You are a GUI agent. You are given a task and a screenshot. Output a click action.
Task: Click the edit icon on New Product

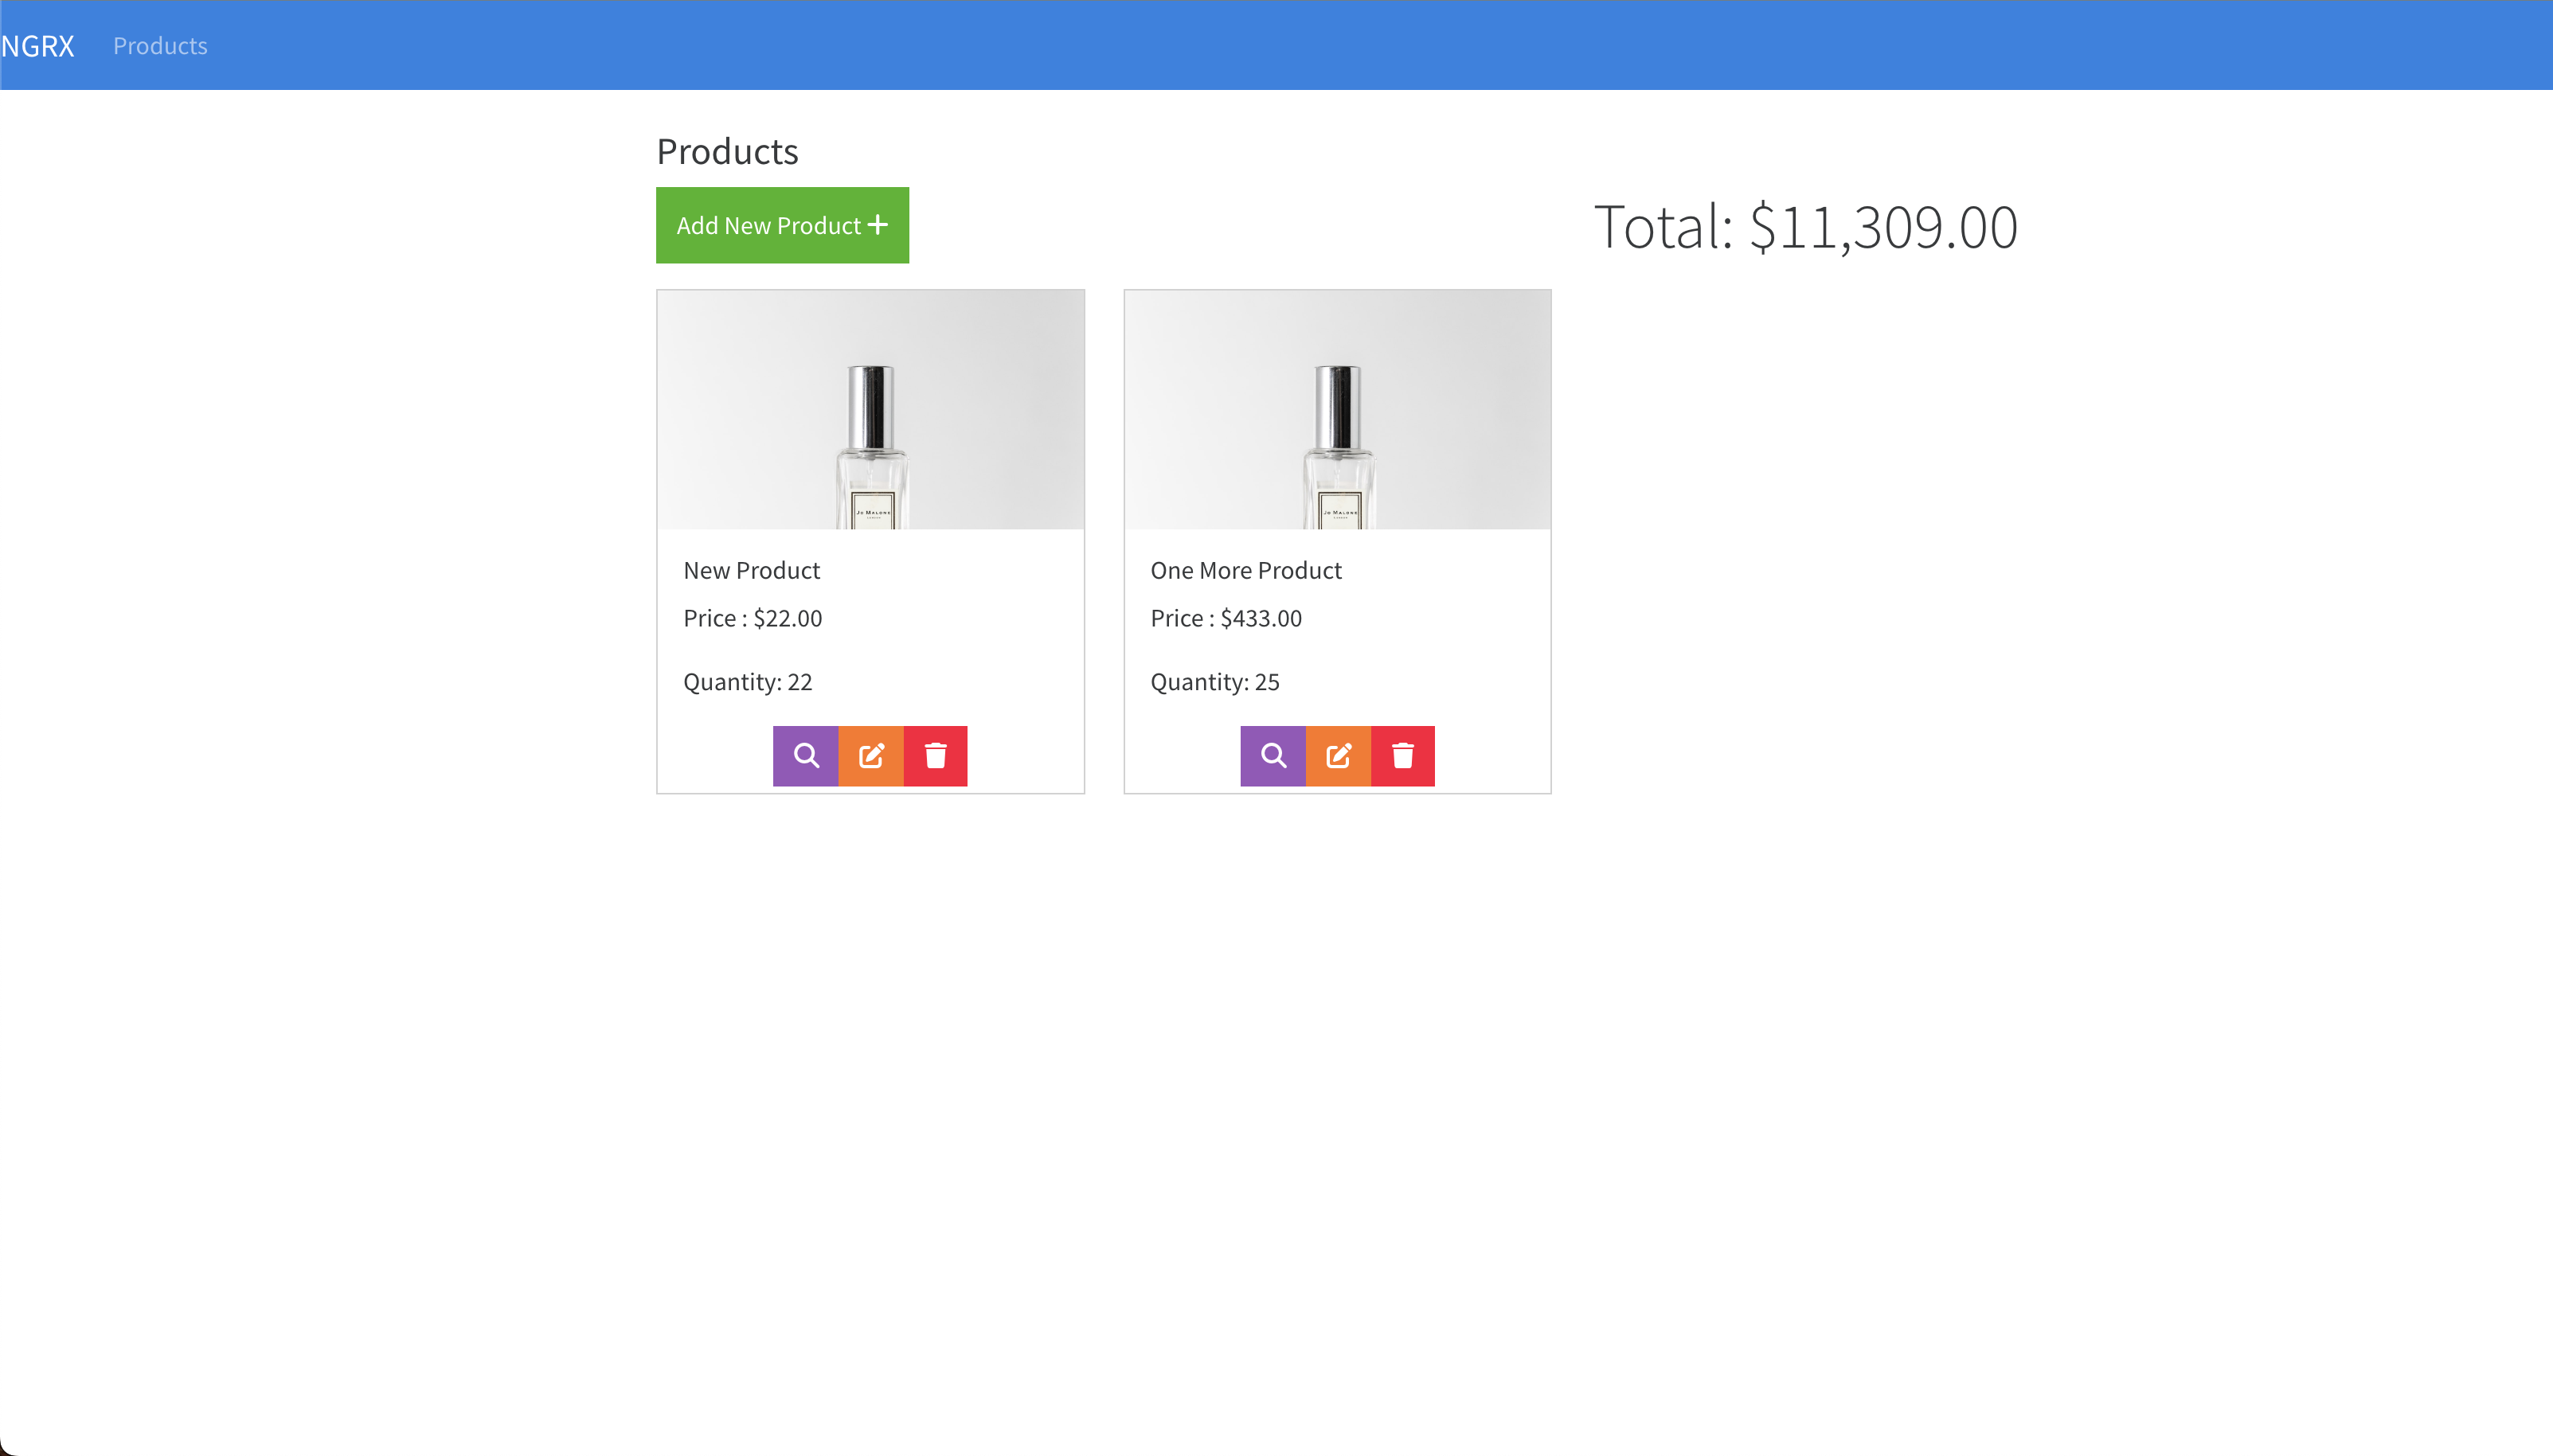[871, 755]
